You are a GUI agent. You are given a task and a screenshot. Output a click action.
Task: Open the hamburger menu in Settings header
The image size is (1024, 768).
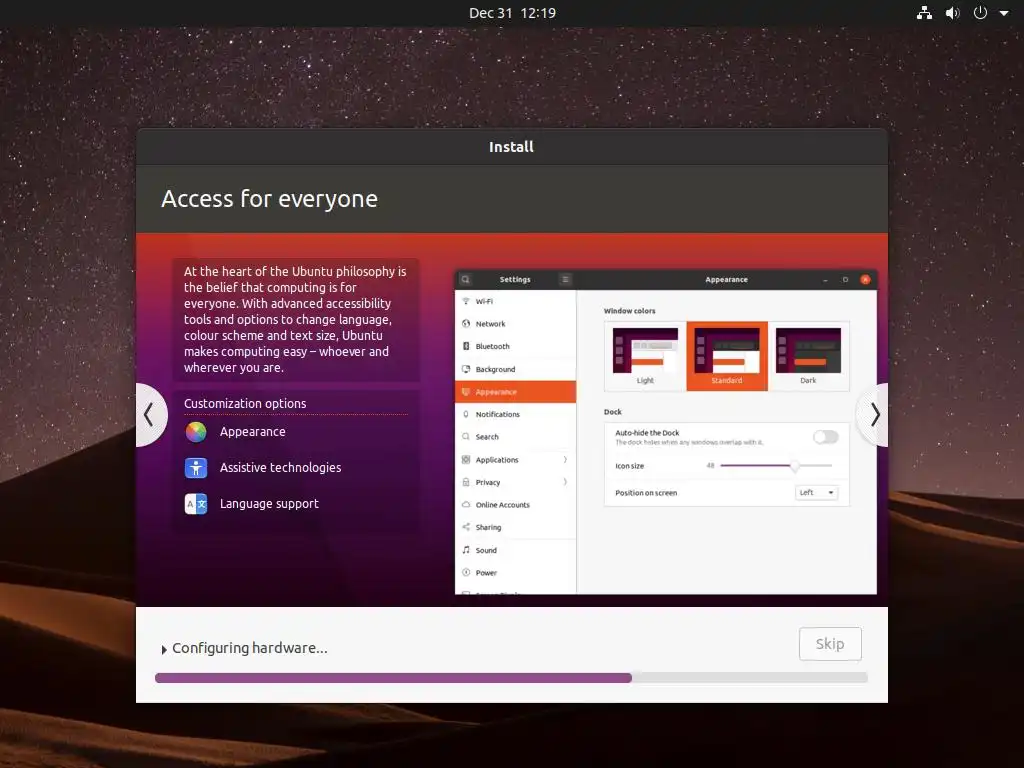(x=566, y=280)
